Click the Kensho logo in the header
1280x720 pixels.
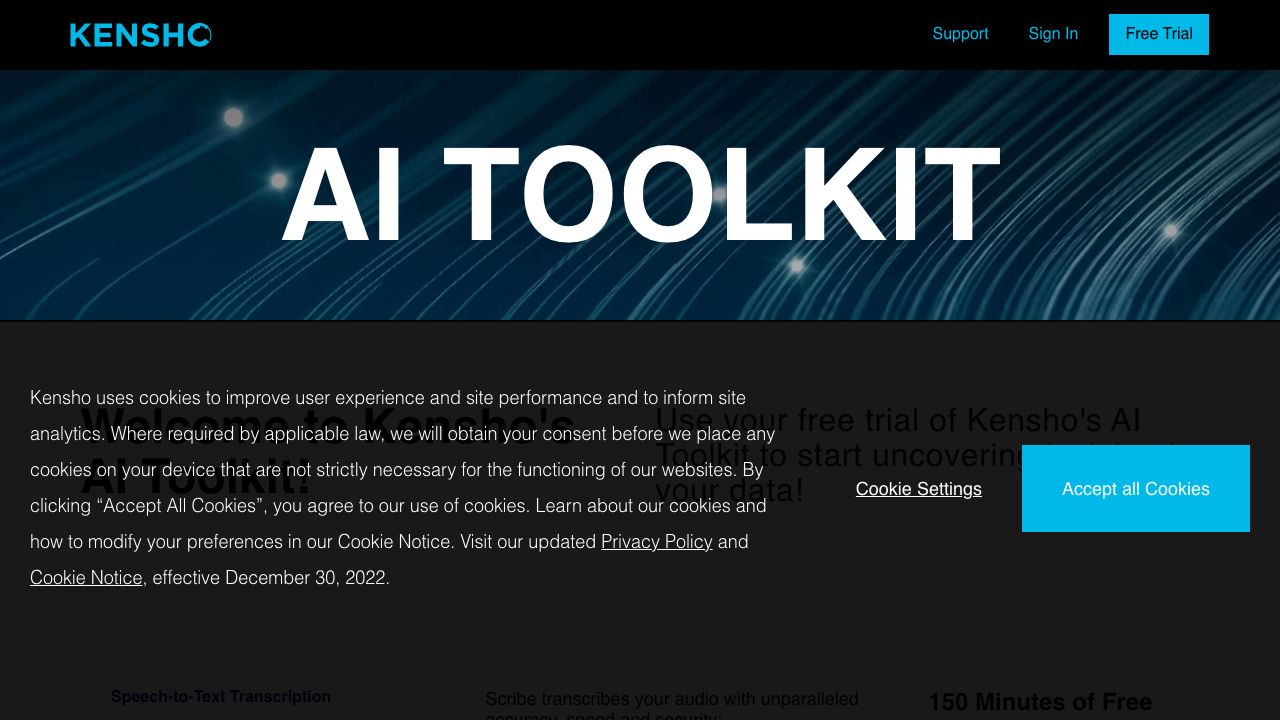(x=140, y=35)
